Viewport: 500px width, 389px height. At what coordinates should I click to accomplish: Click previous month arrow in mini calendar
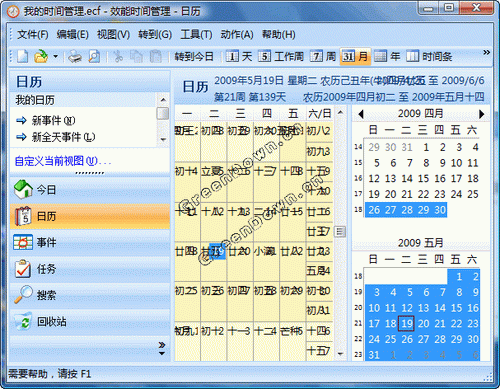click(x=361, y=114)
